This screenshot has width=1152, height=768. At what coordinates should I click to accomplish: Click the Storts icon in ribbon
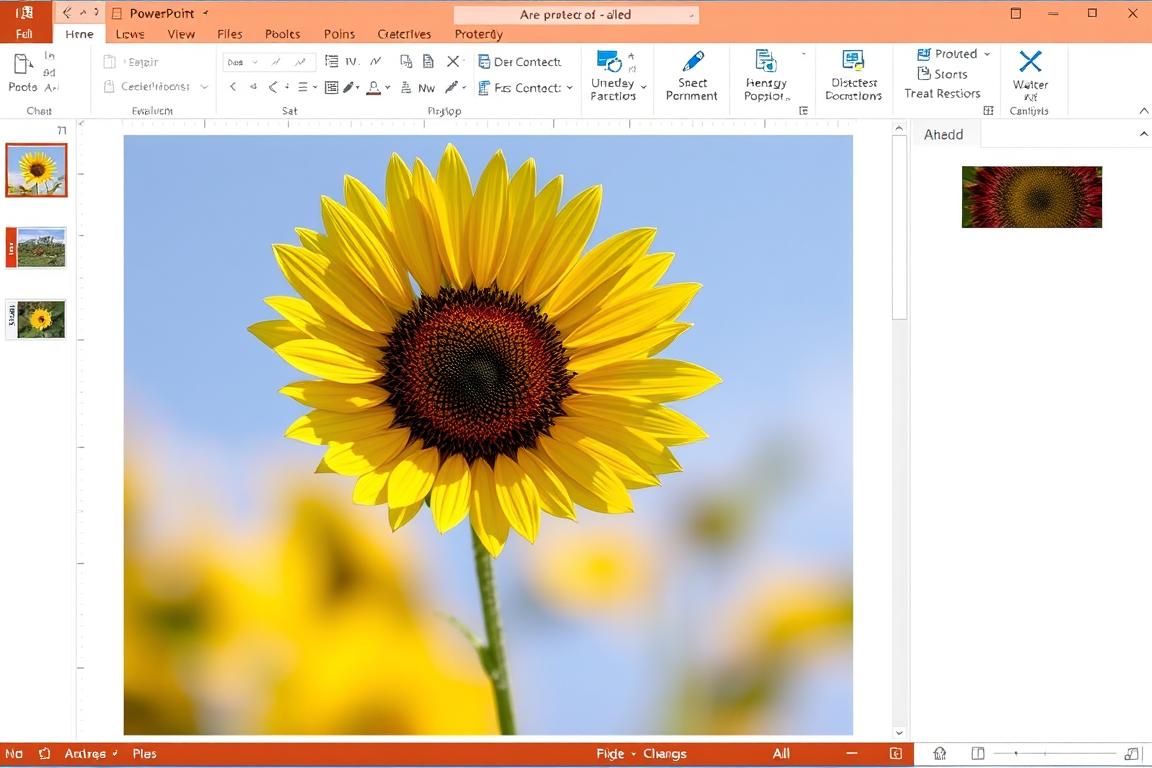pyautogui.click(x=924, y=74)
